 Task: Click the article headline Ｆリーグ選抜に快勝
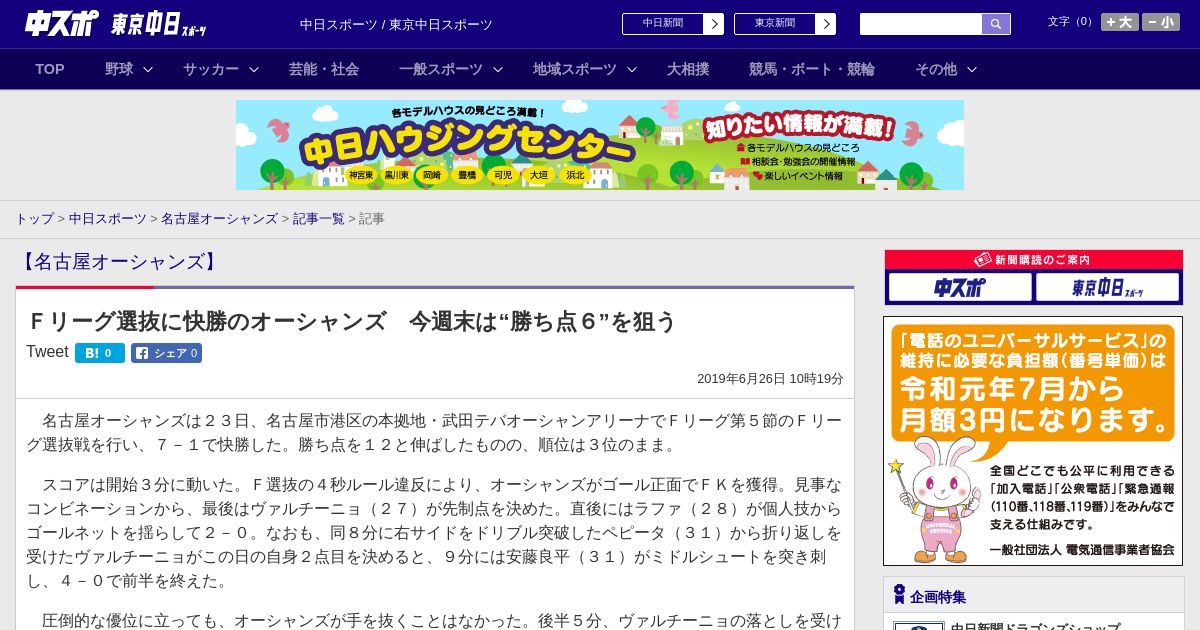point(351,321)
